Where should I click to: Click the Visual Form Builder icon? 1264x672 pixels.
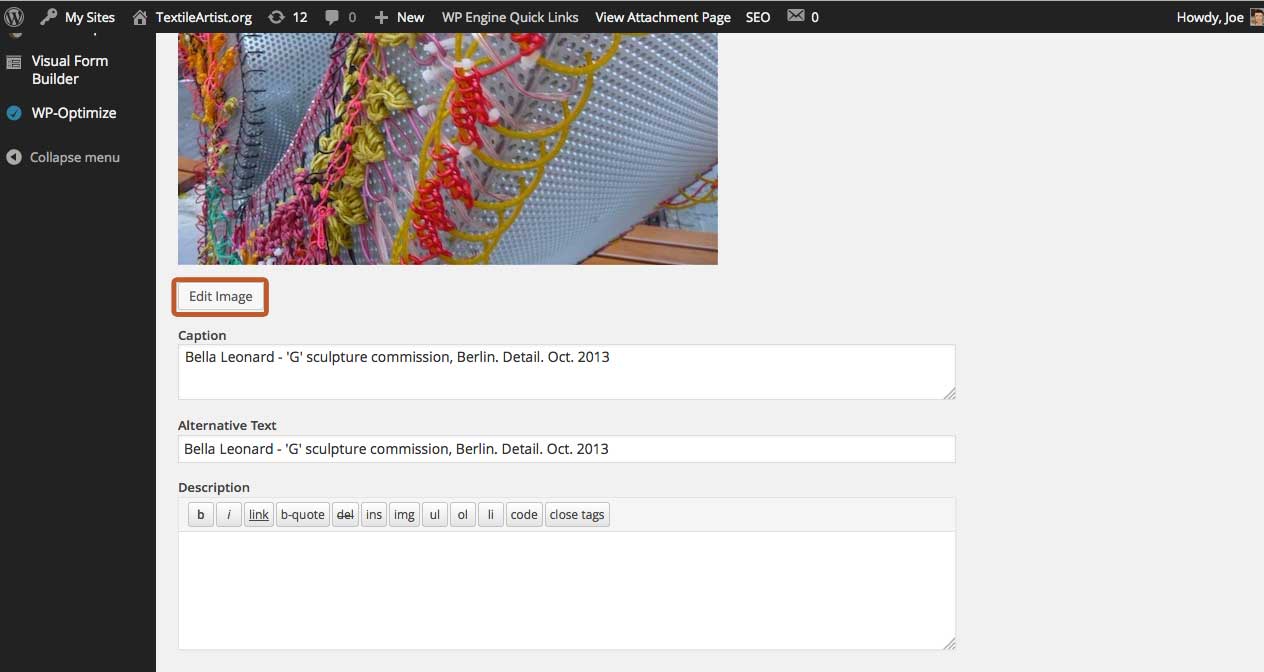pos(14,61)
